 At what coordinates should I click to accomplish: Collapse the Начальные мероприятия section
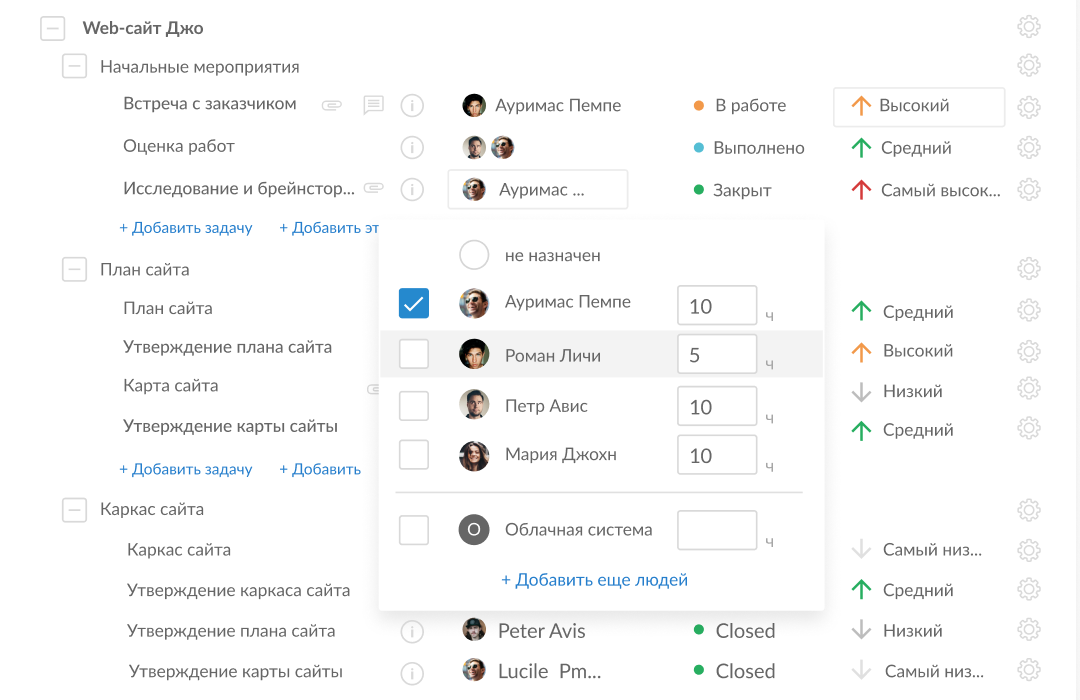[75, 67]
